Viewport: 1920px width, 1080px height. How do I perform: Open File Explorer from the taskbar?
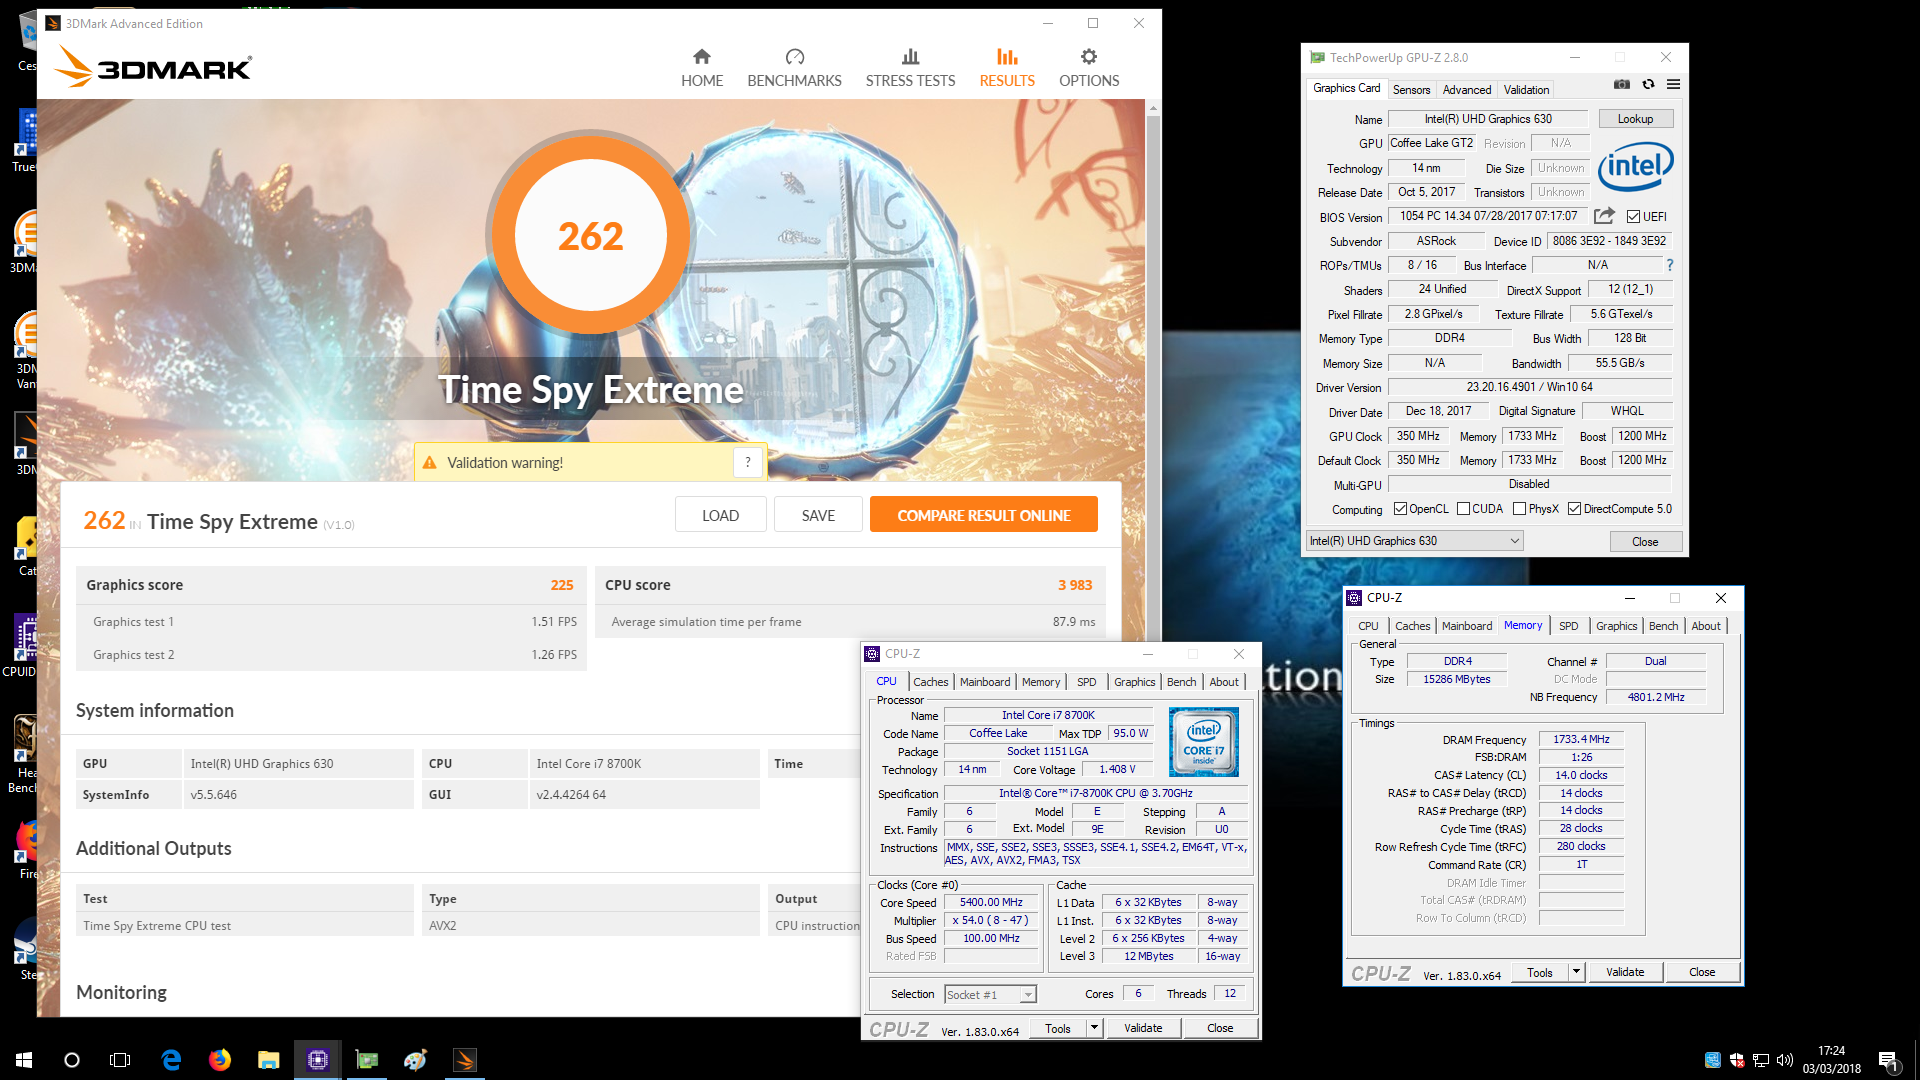(x=268, y=1060)
